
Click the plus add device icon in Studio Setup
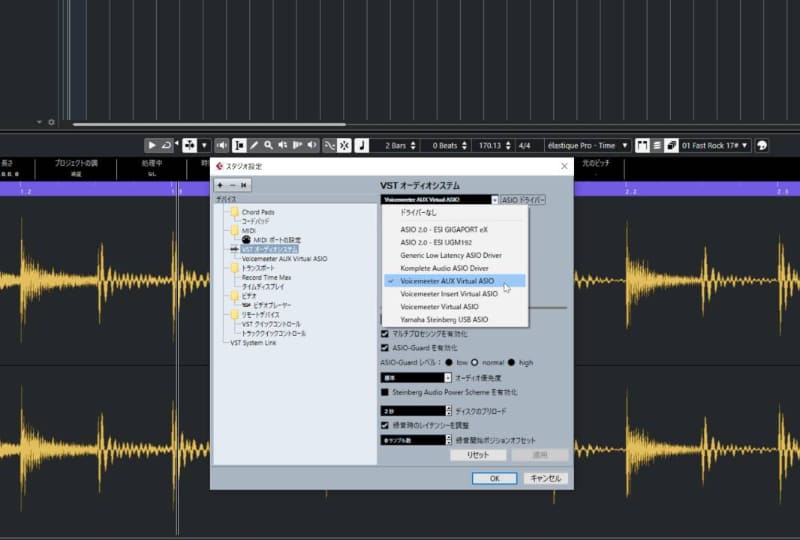coord(220,185)
